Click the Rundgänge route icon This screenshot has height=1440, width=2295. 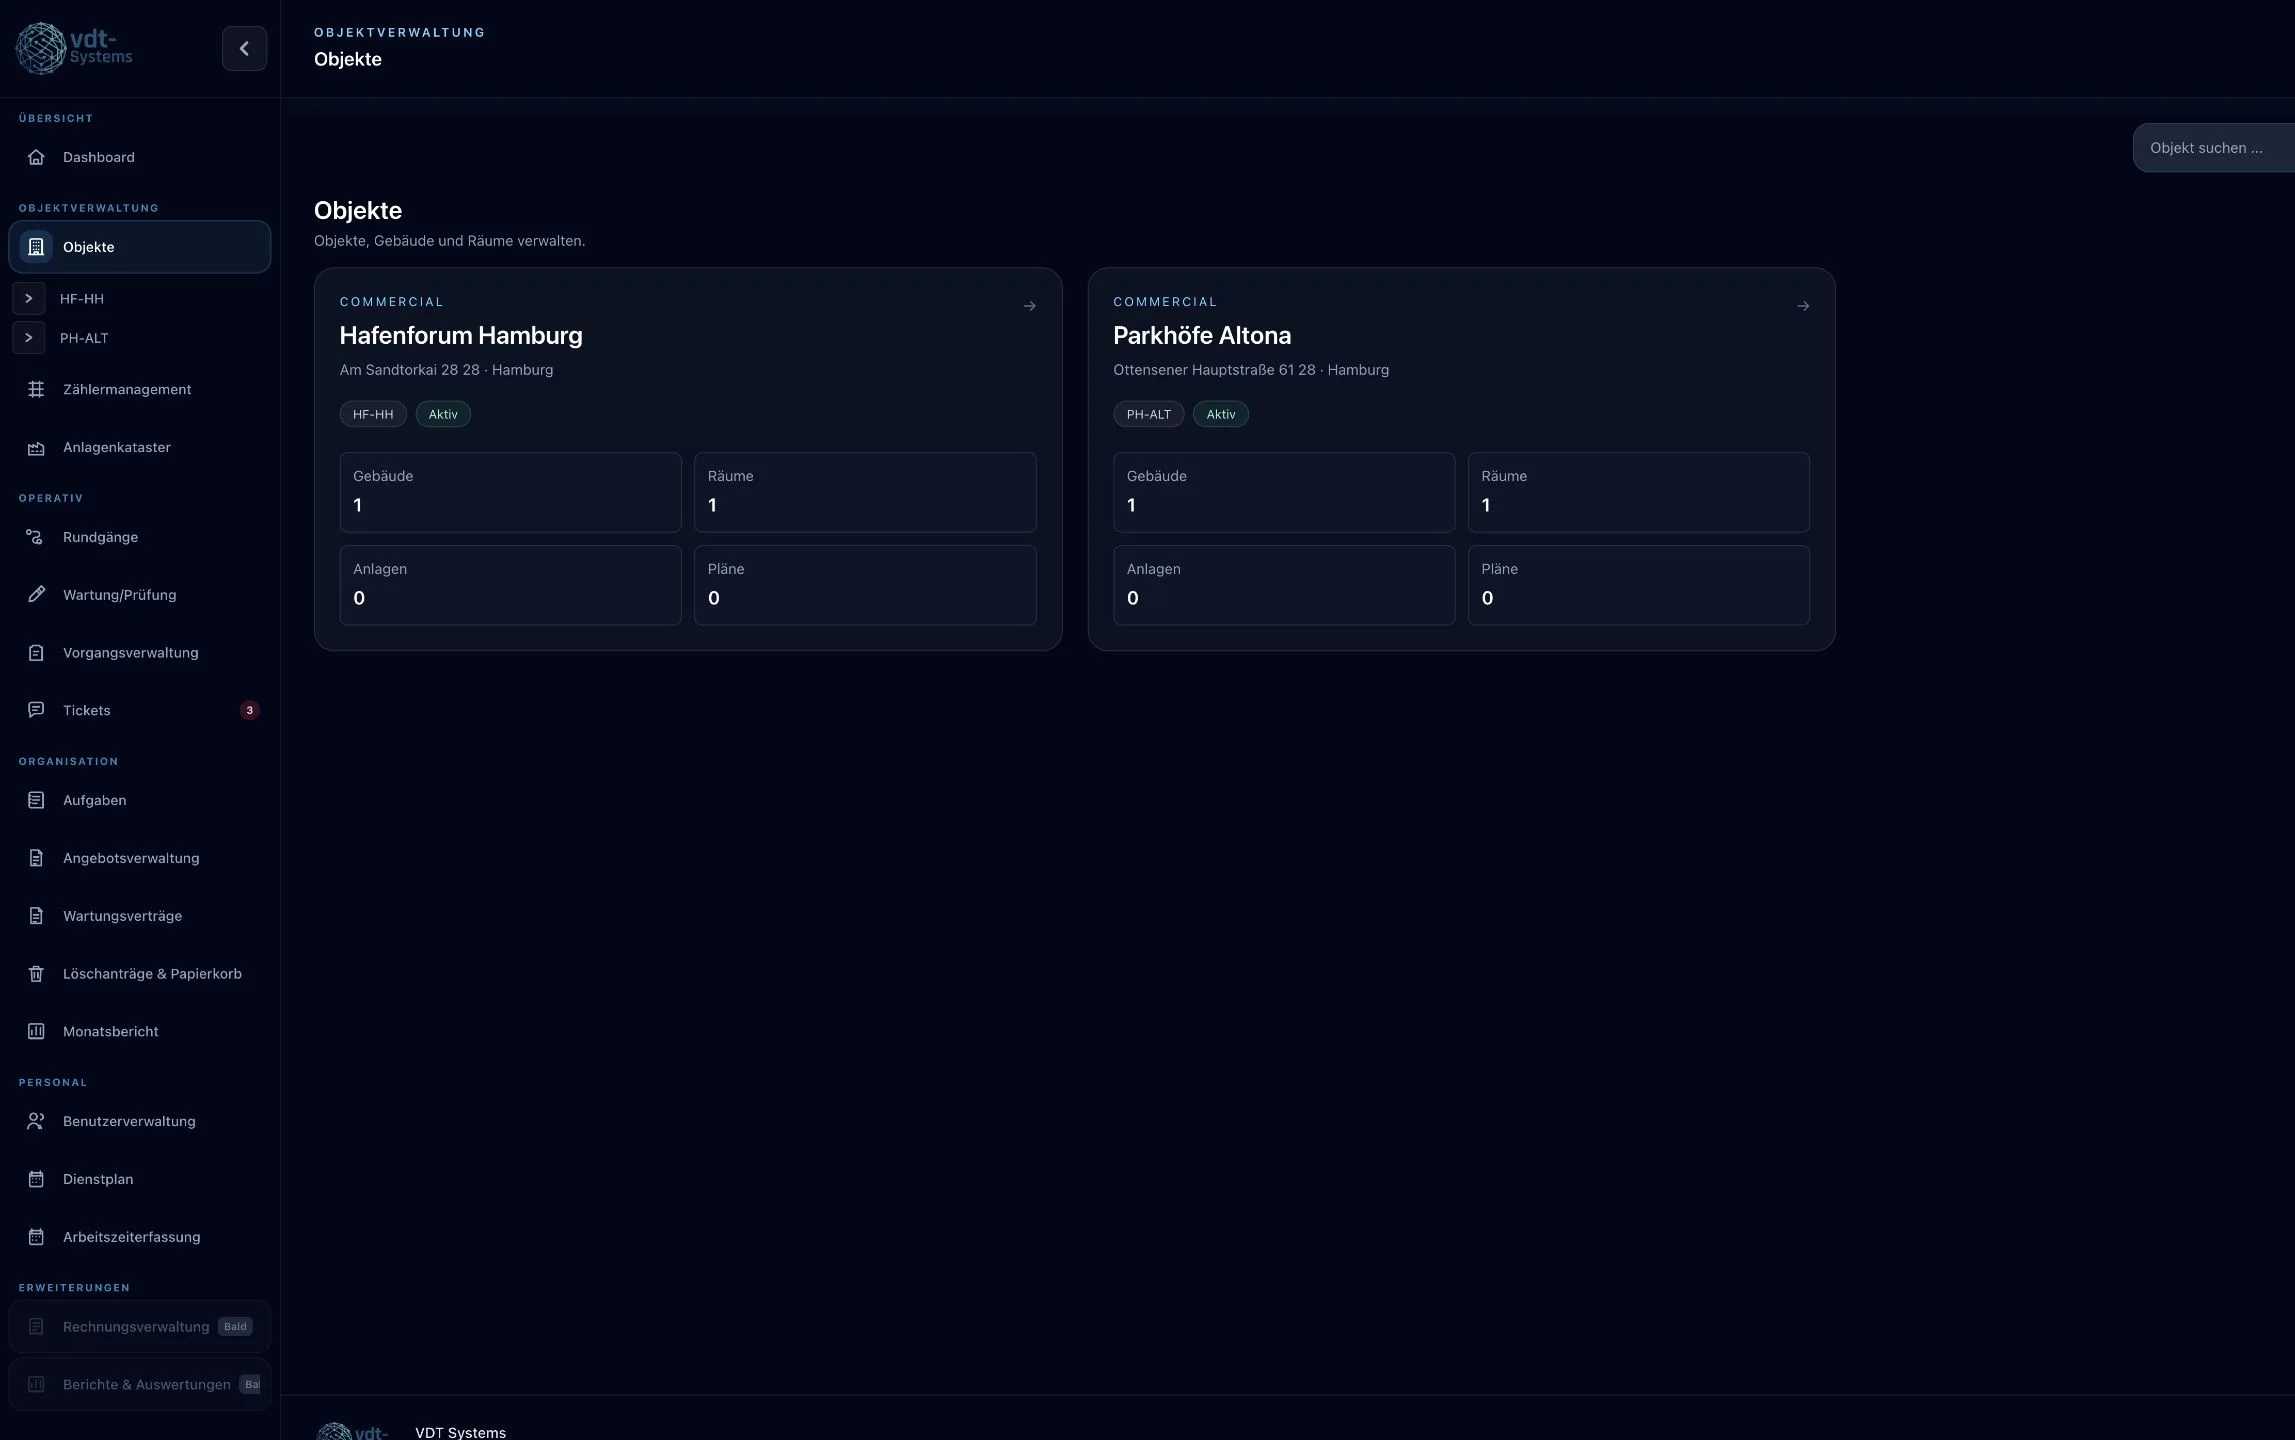click(36, 537)
